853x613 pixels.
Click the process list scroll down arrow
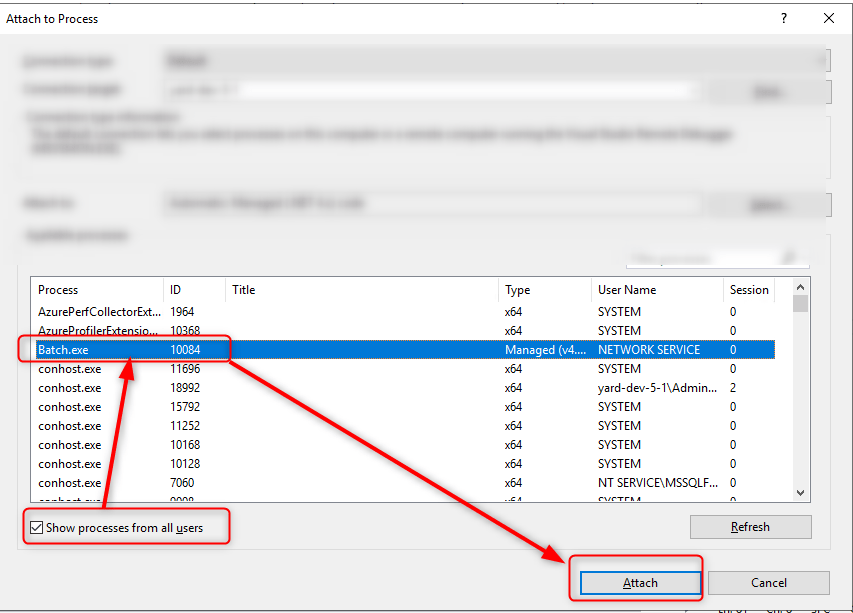coord(799,492)
